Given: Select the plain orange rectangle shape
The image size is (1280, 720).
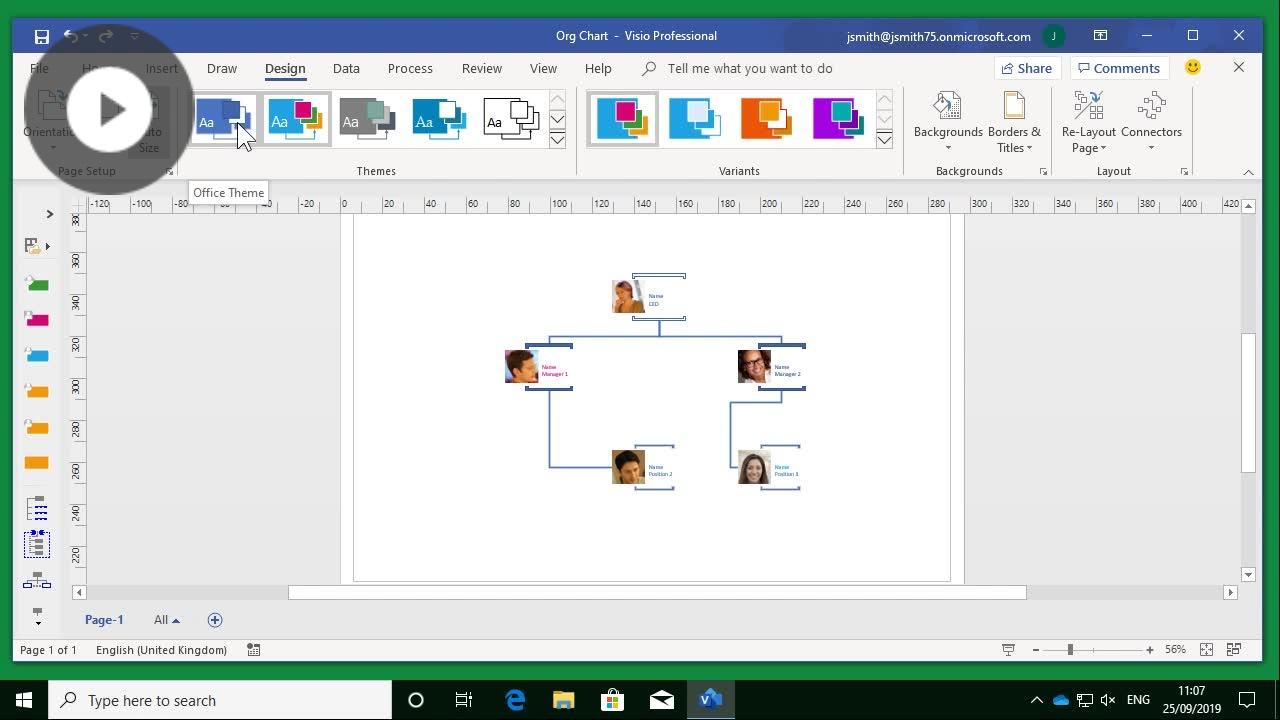Looking at the screenshot, I should coord(37,463).
